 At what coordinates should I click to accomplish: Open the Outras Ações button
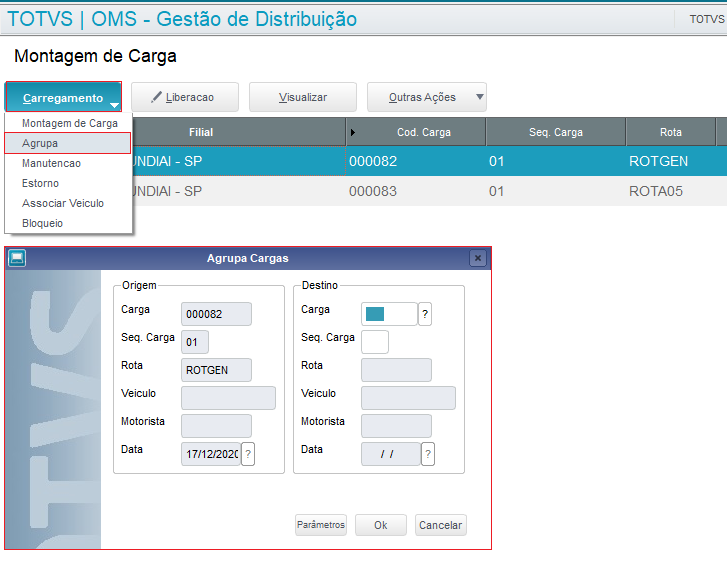(427, 97)
